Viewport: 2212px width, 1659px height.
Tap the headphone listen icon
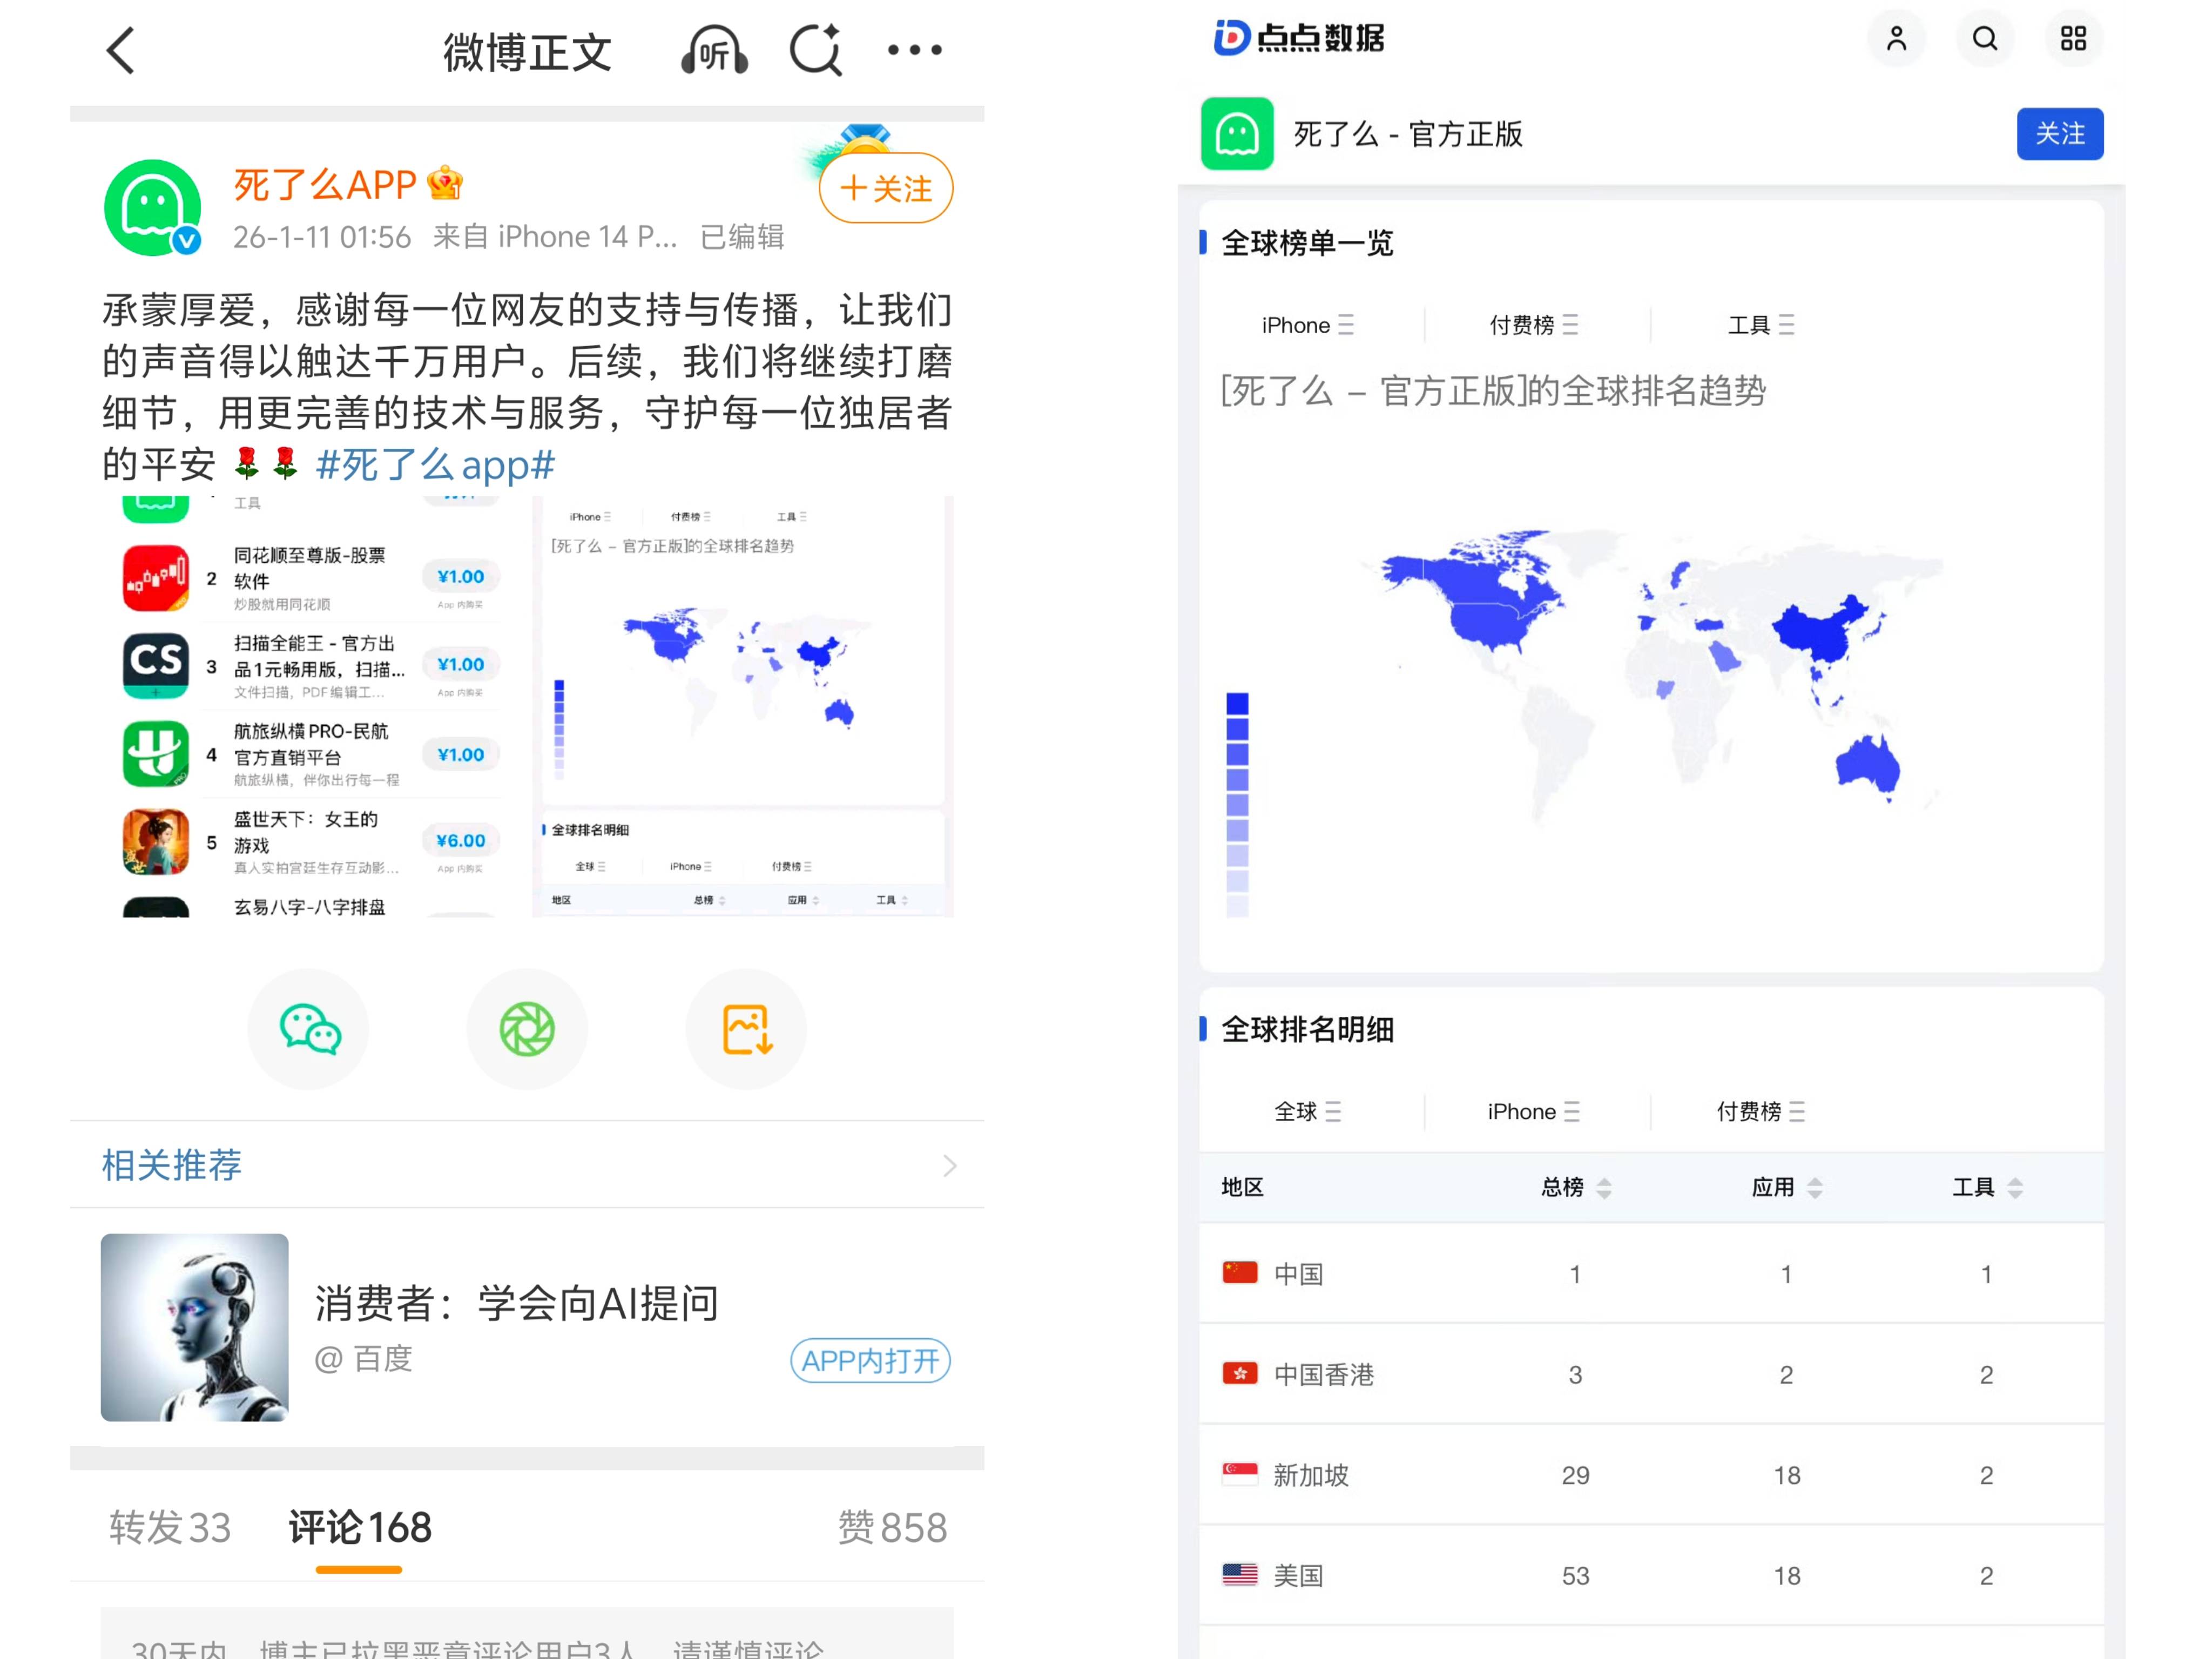(714, 50)
